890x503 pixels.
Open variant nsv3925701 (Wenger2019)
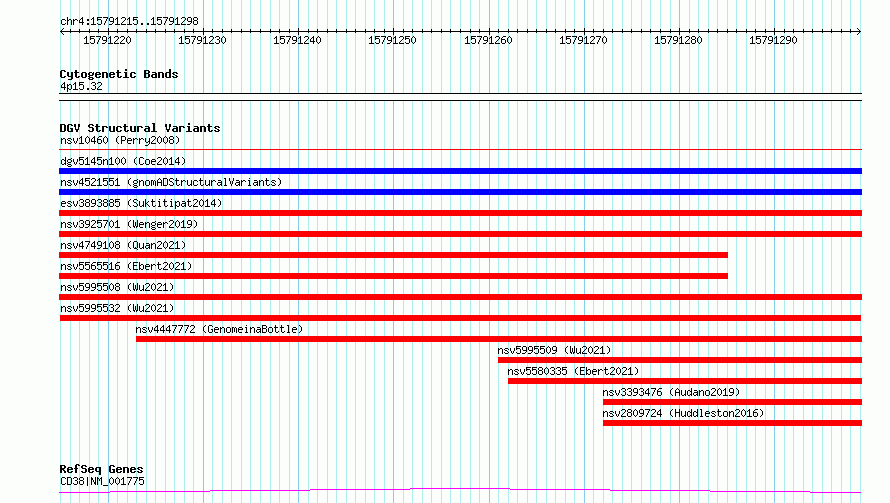click(x=129, y=224)
